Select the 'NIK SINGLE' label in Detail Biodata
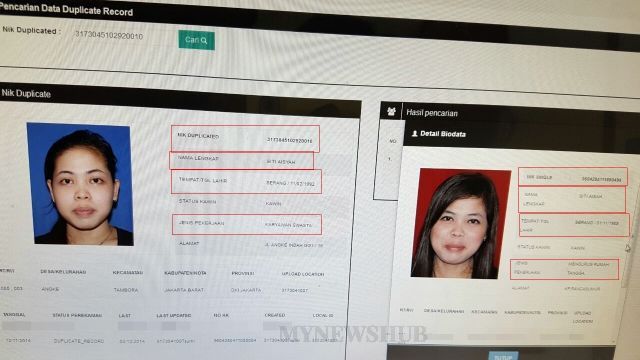640x360 pixels. click(539, 177)
